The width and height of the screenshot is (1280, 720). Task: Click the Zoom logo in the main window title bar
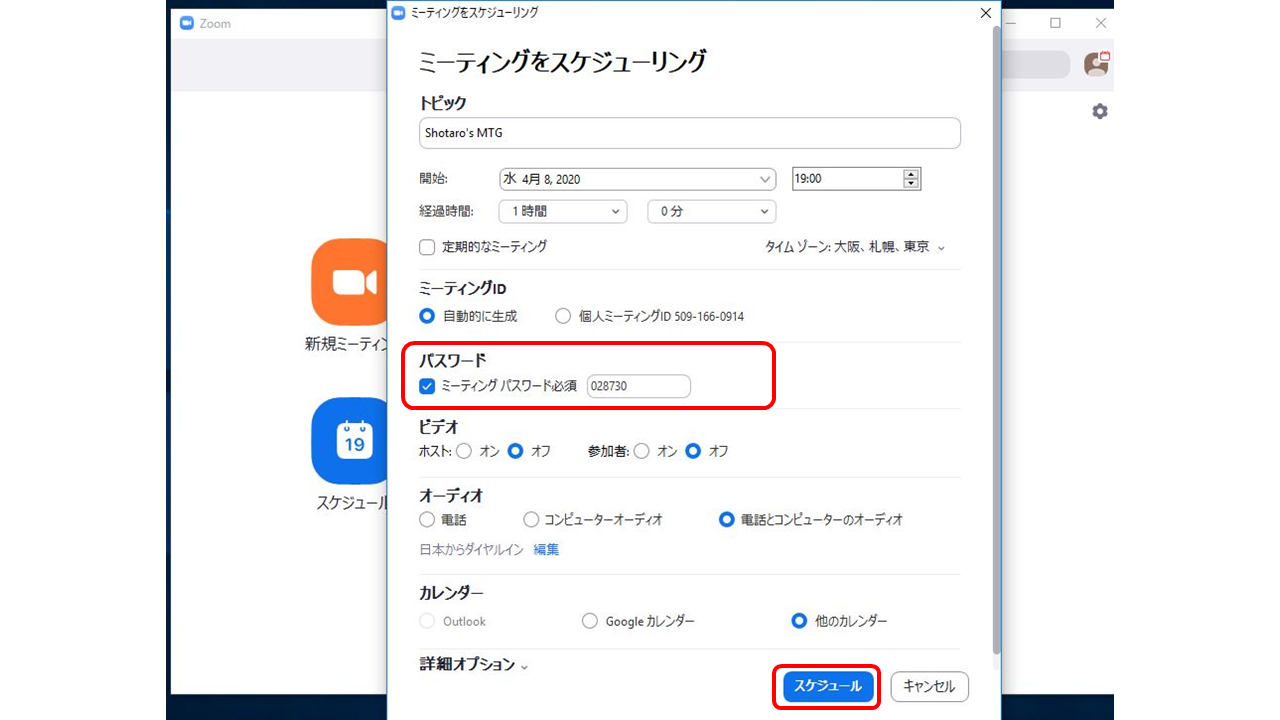187,23
